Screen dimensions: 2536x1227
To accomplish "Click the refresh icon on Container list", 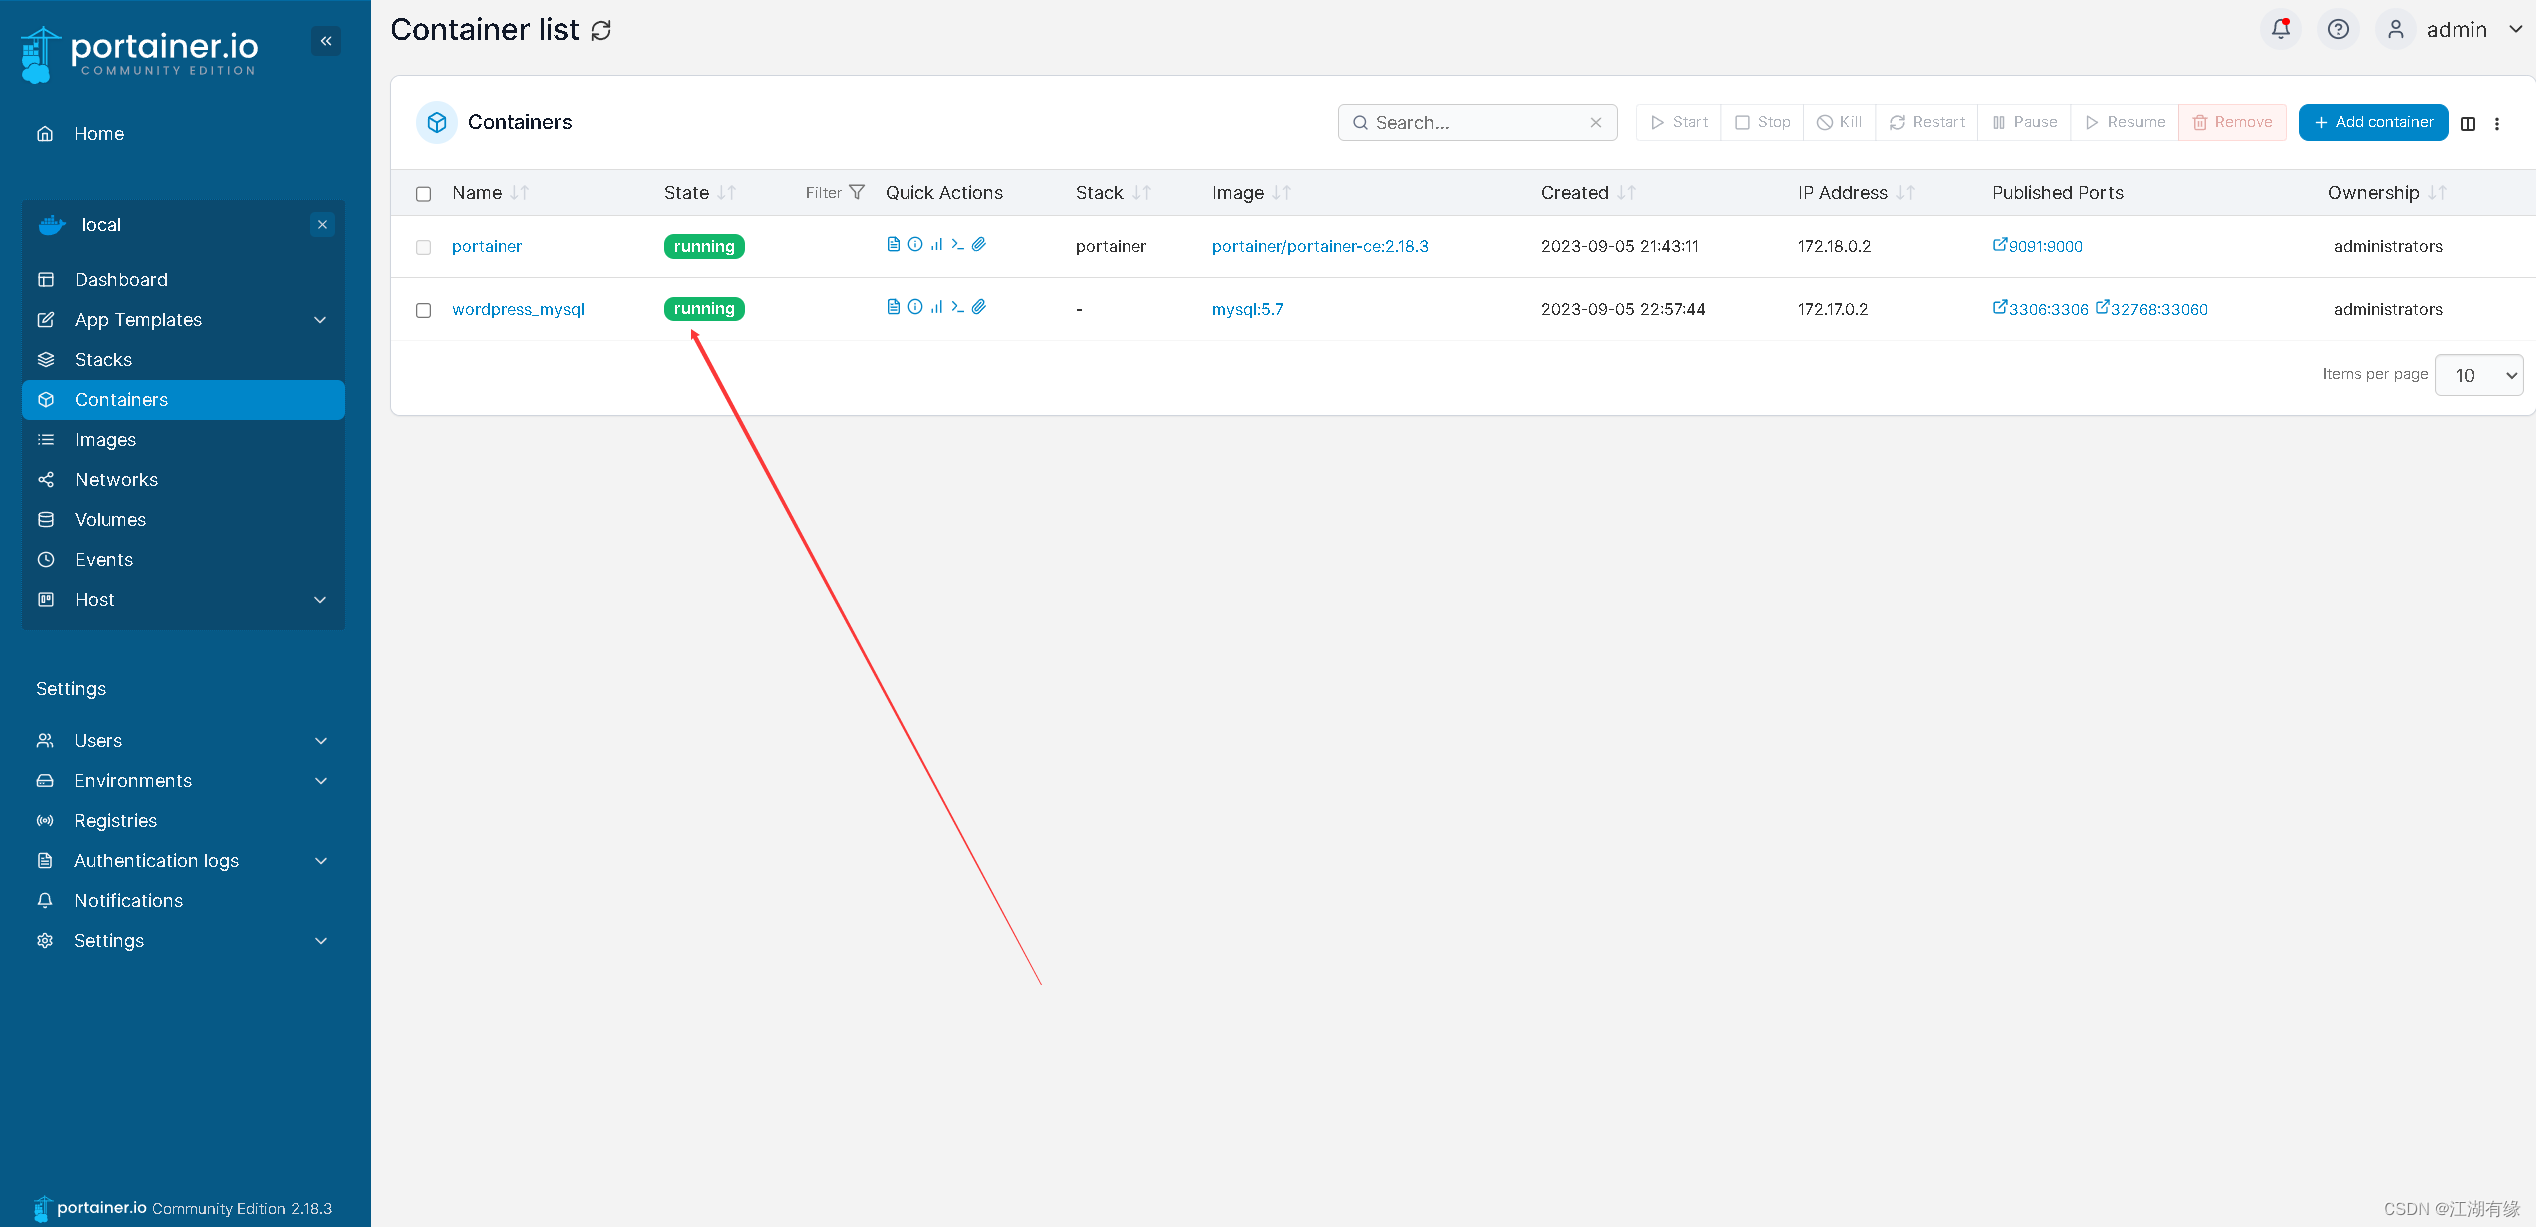I will coord(602,31).
